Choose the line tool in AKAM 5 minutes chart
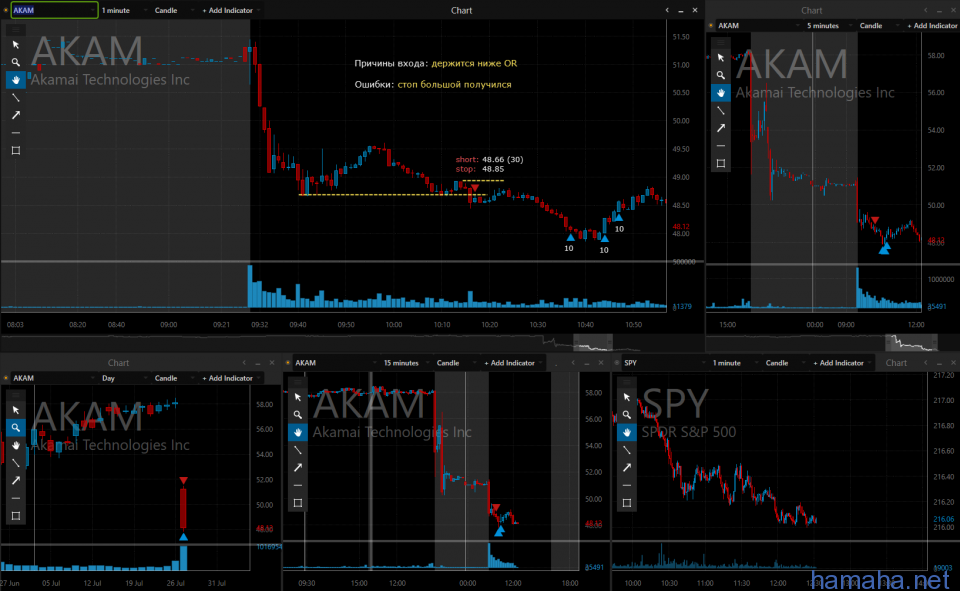Screen dimensions: 960x591 point(721,111)
